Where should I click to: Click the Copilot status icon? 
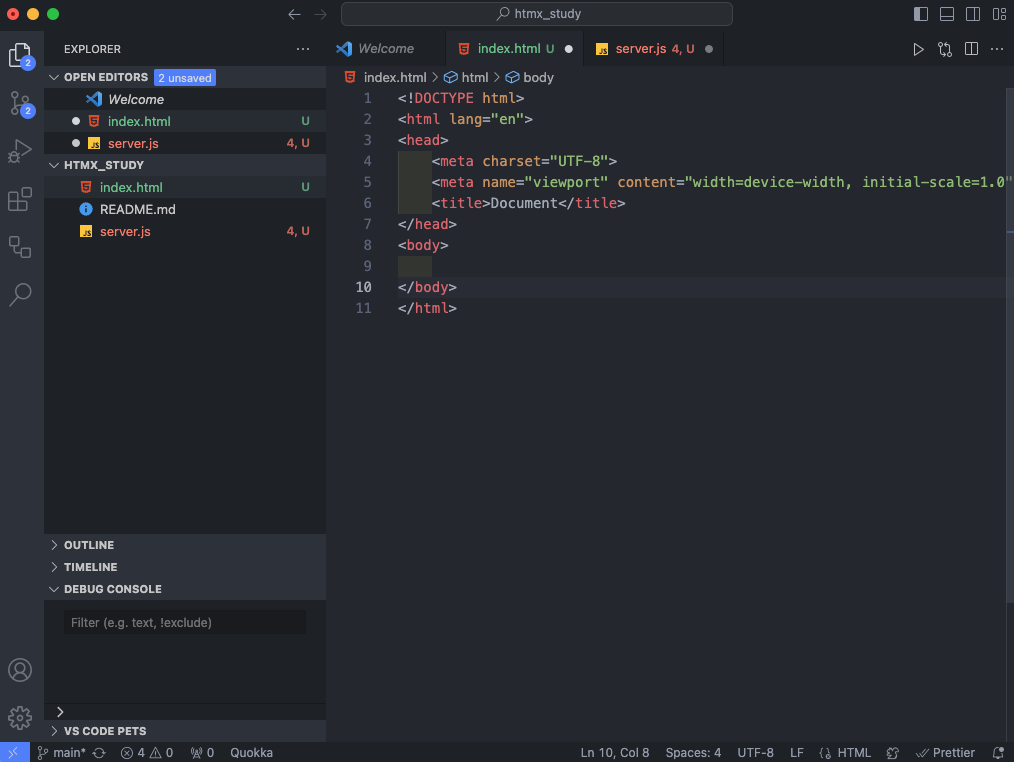click(x=893, y=753)
